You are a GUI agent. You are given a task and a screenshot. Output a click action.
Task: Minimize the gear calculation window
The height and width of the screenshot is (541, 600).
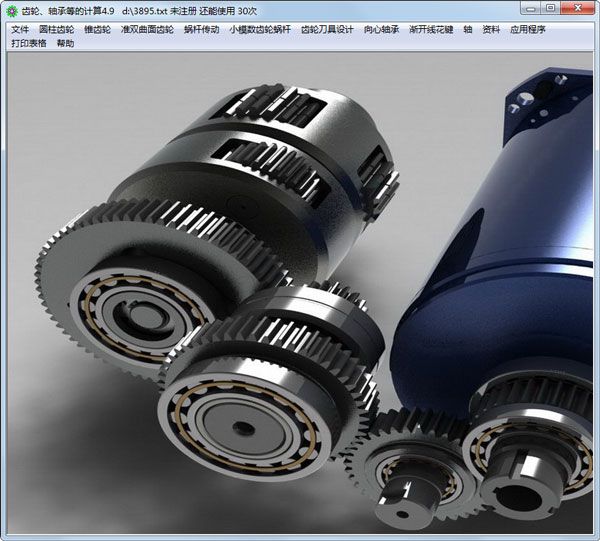pos(527,9)
